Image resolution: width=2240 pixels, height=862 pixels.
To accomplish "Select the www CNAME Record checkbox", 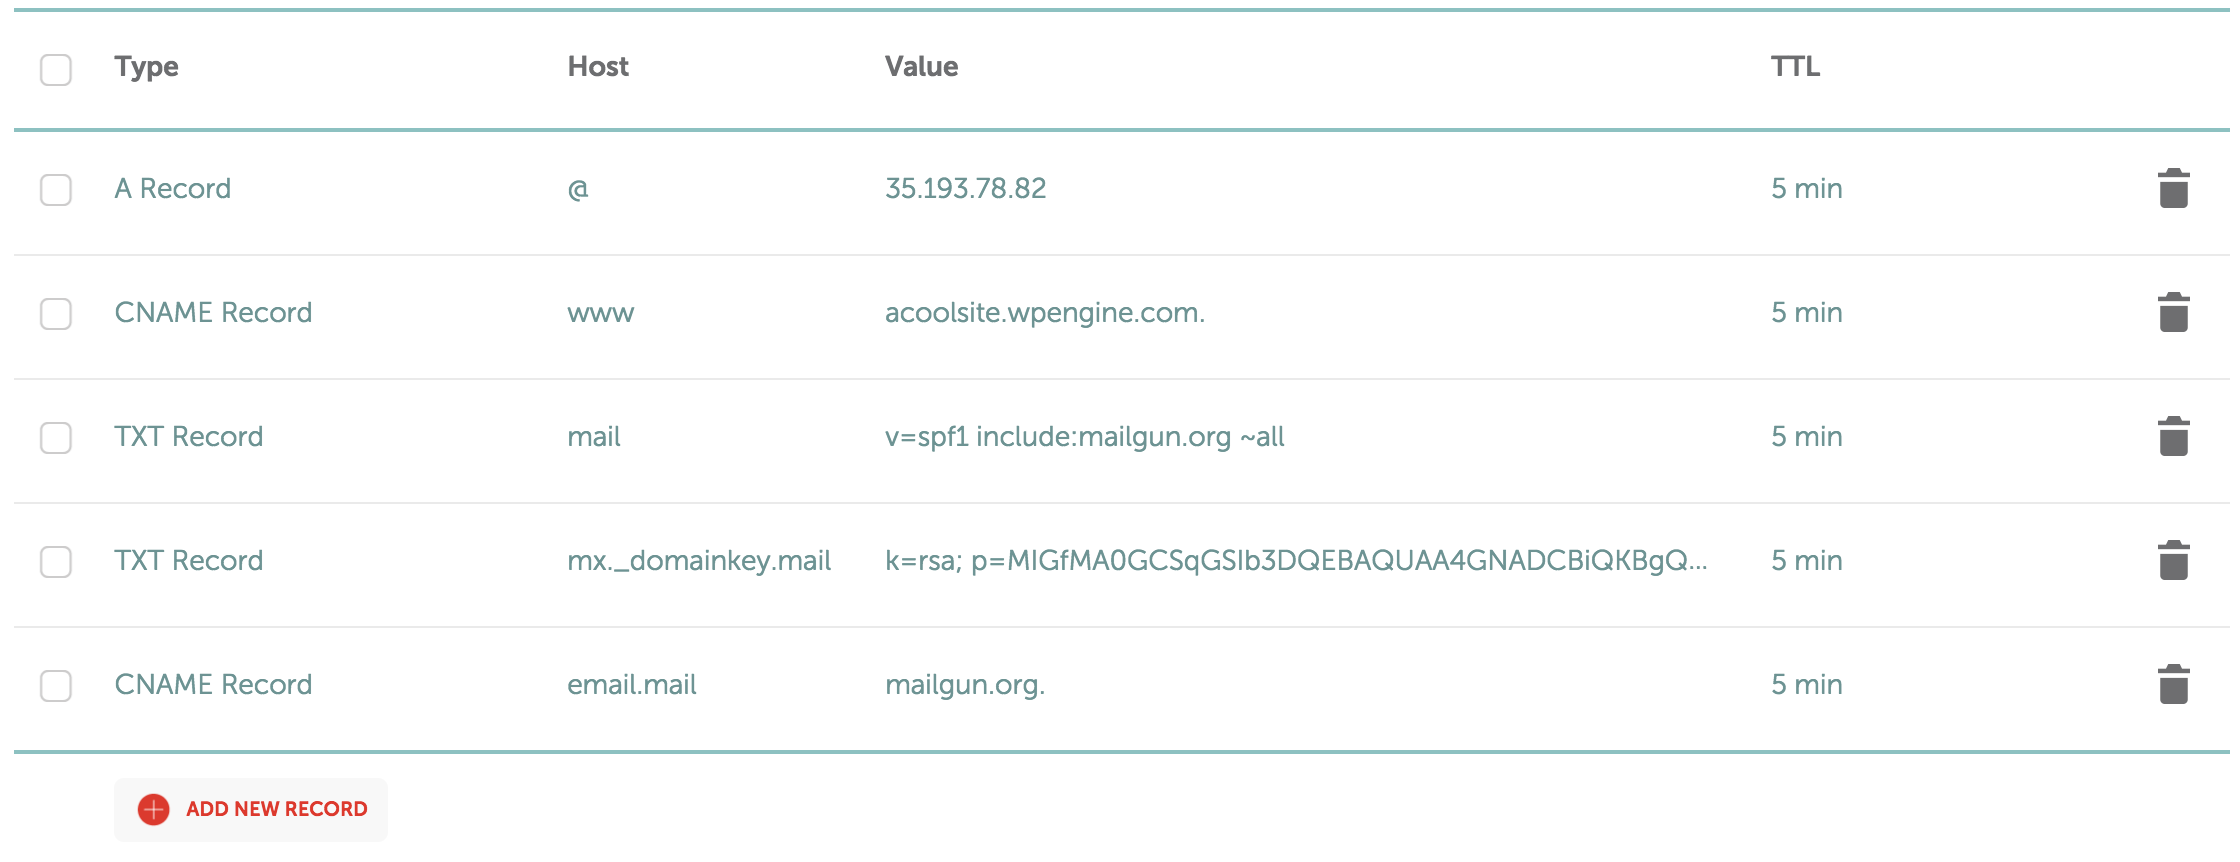I will pyautogui.click(x=56, y=313).
